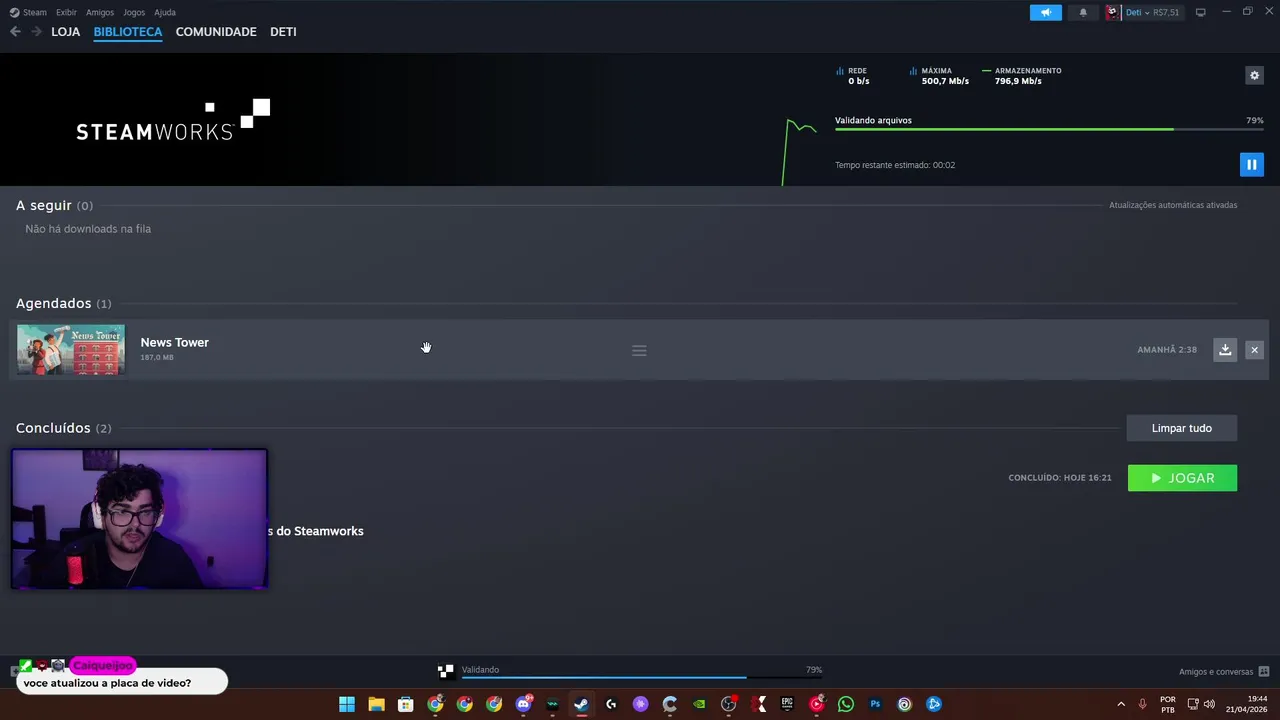The image size is (1280, 720).
Task: Click the Deti profile avatar
Action: click(1113, 12)
